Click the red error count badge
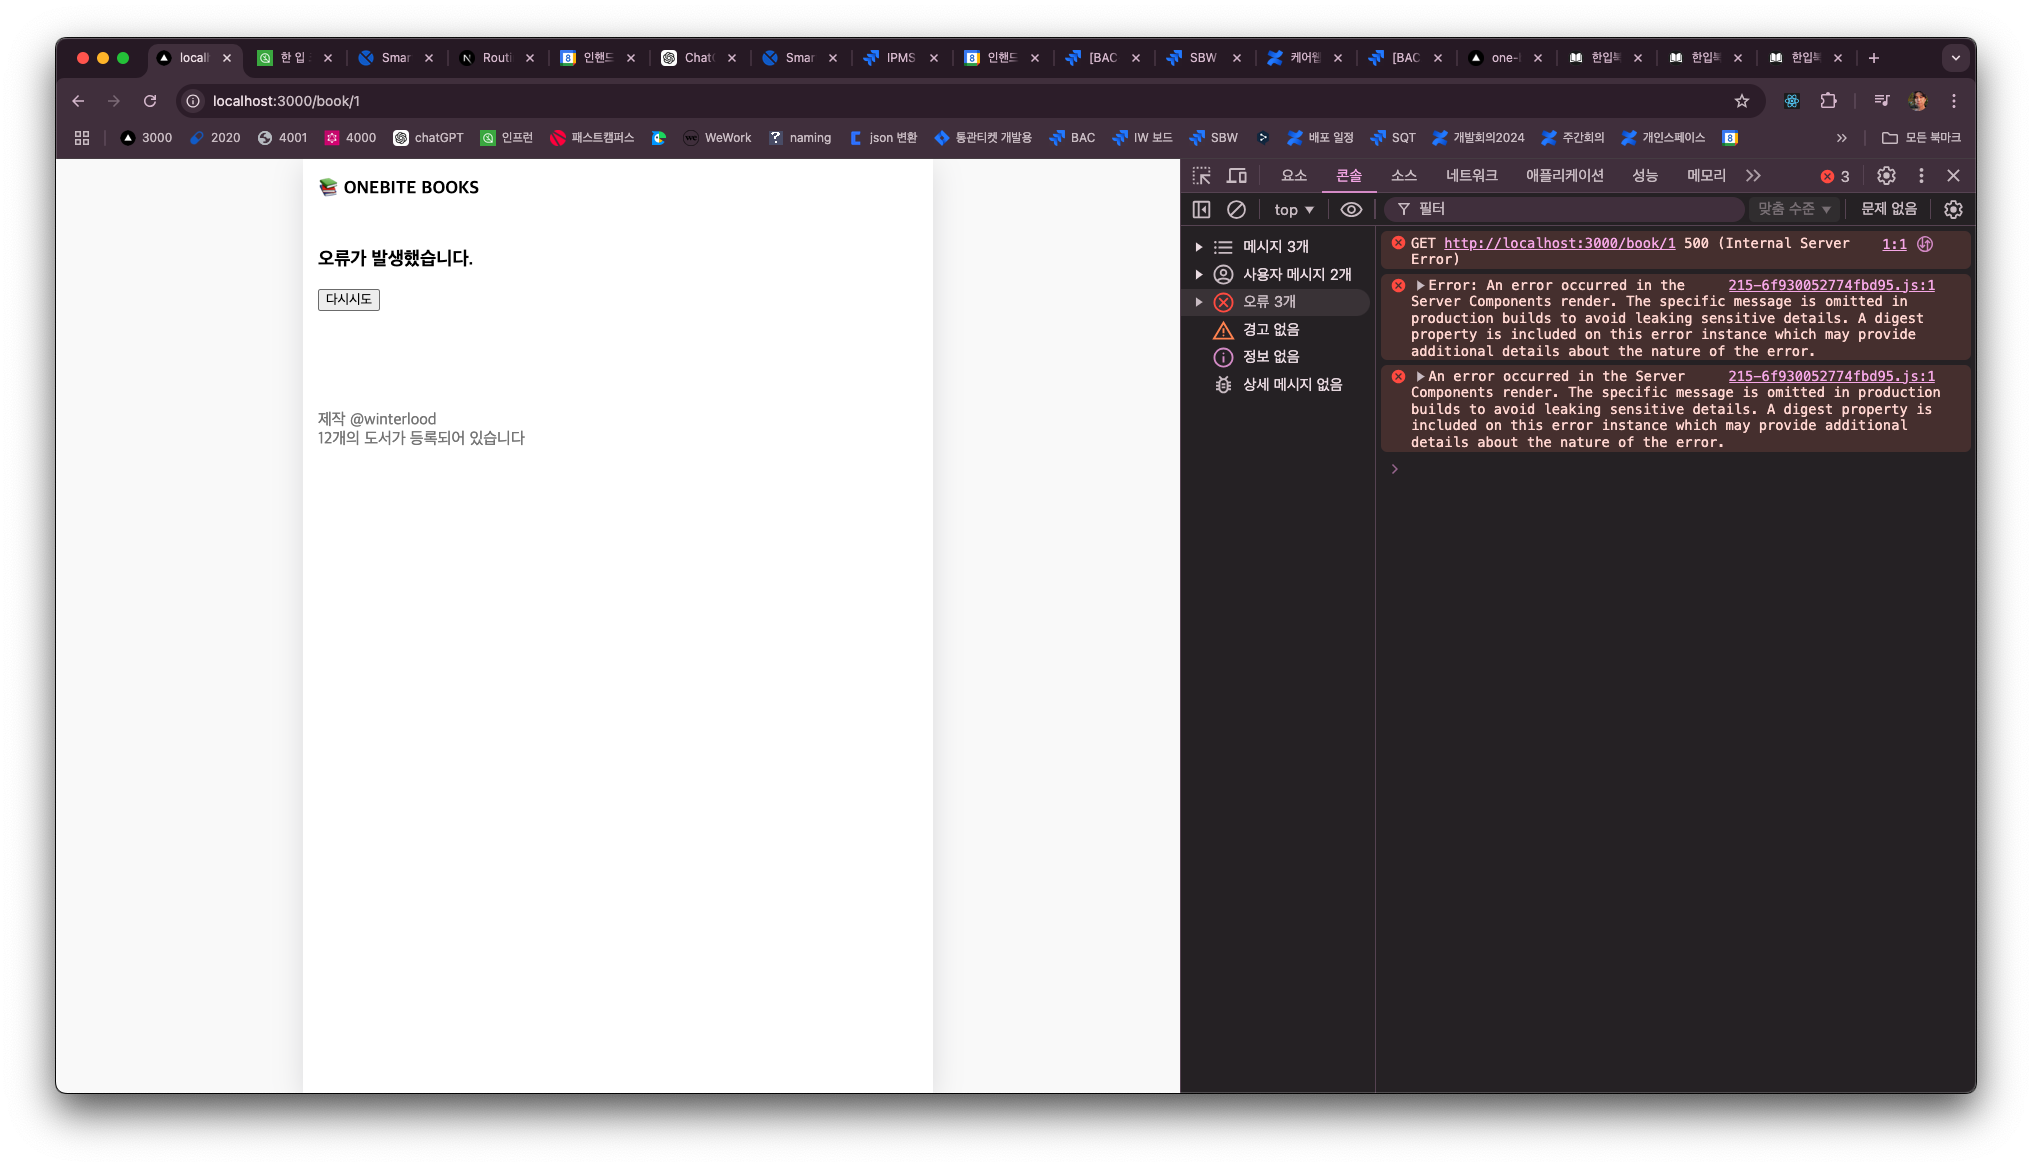 click(1835, 176)
